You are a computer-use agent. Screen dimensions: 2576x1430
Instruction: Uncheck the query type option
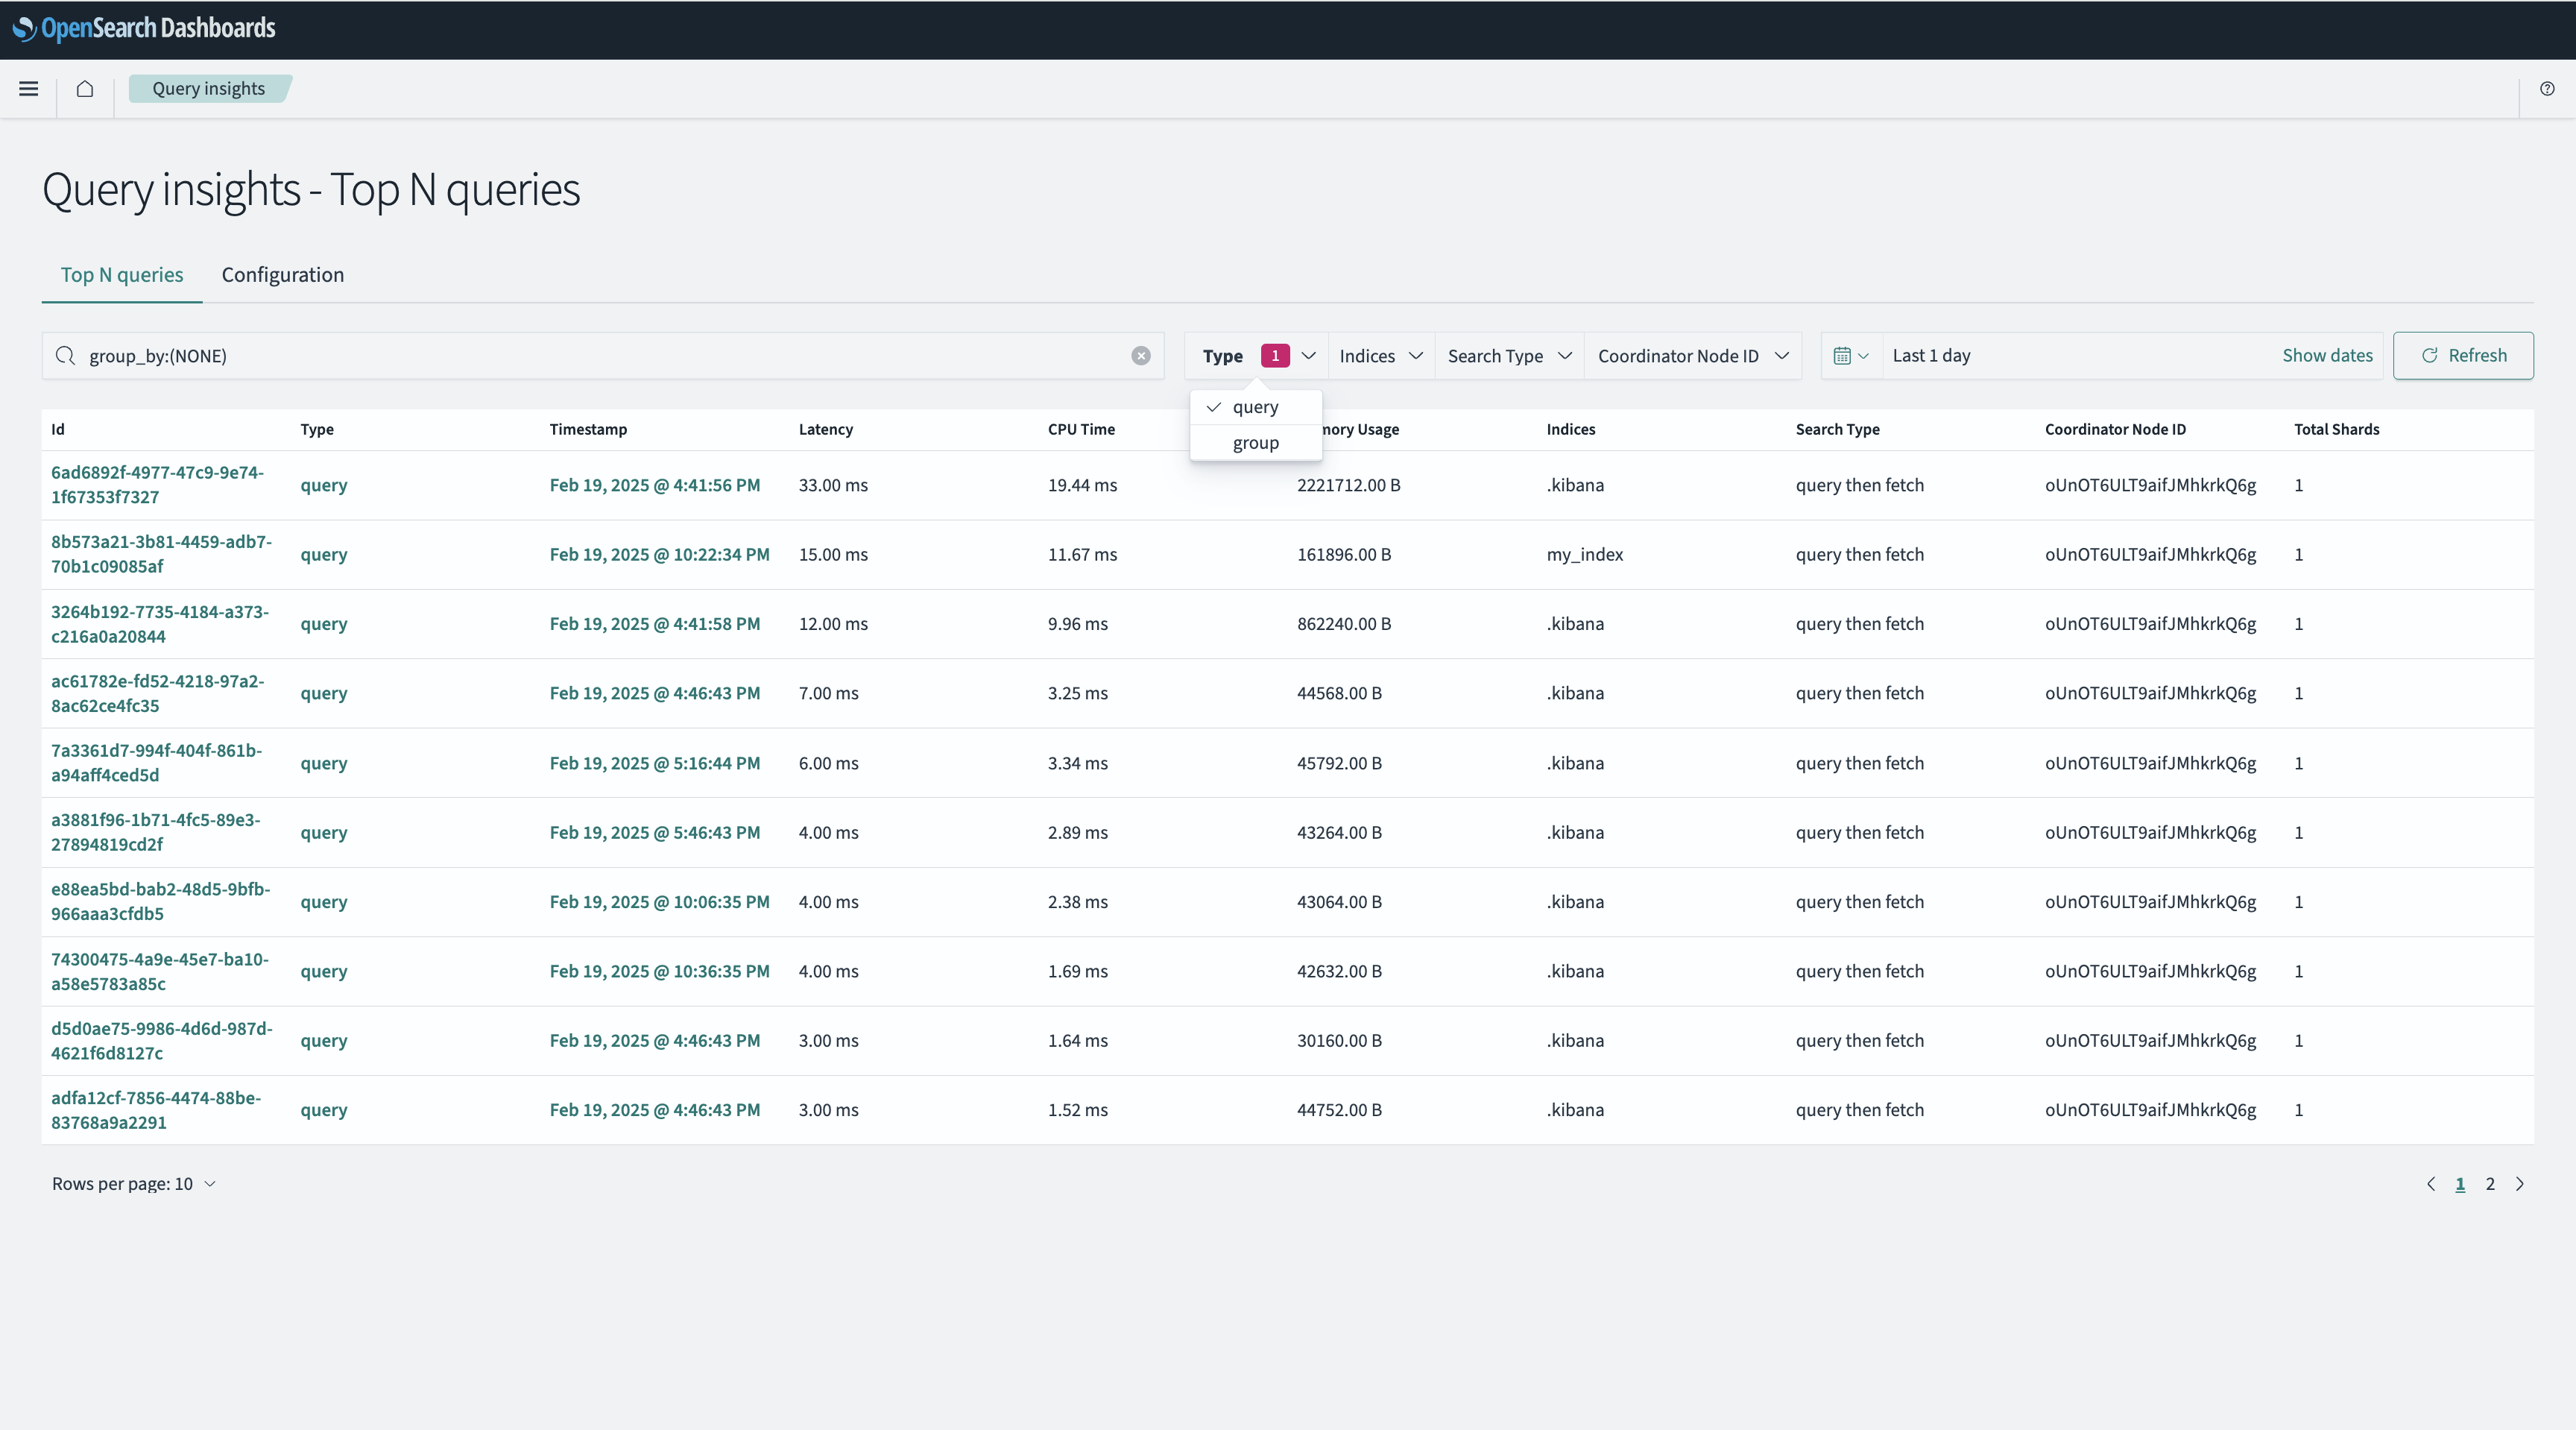pyautogui.click(x=1256, y=407)
